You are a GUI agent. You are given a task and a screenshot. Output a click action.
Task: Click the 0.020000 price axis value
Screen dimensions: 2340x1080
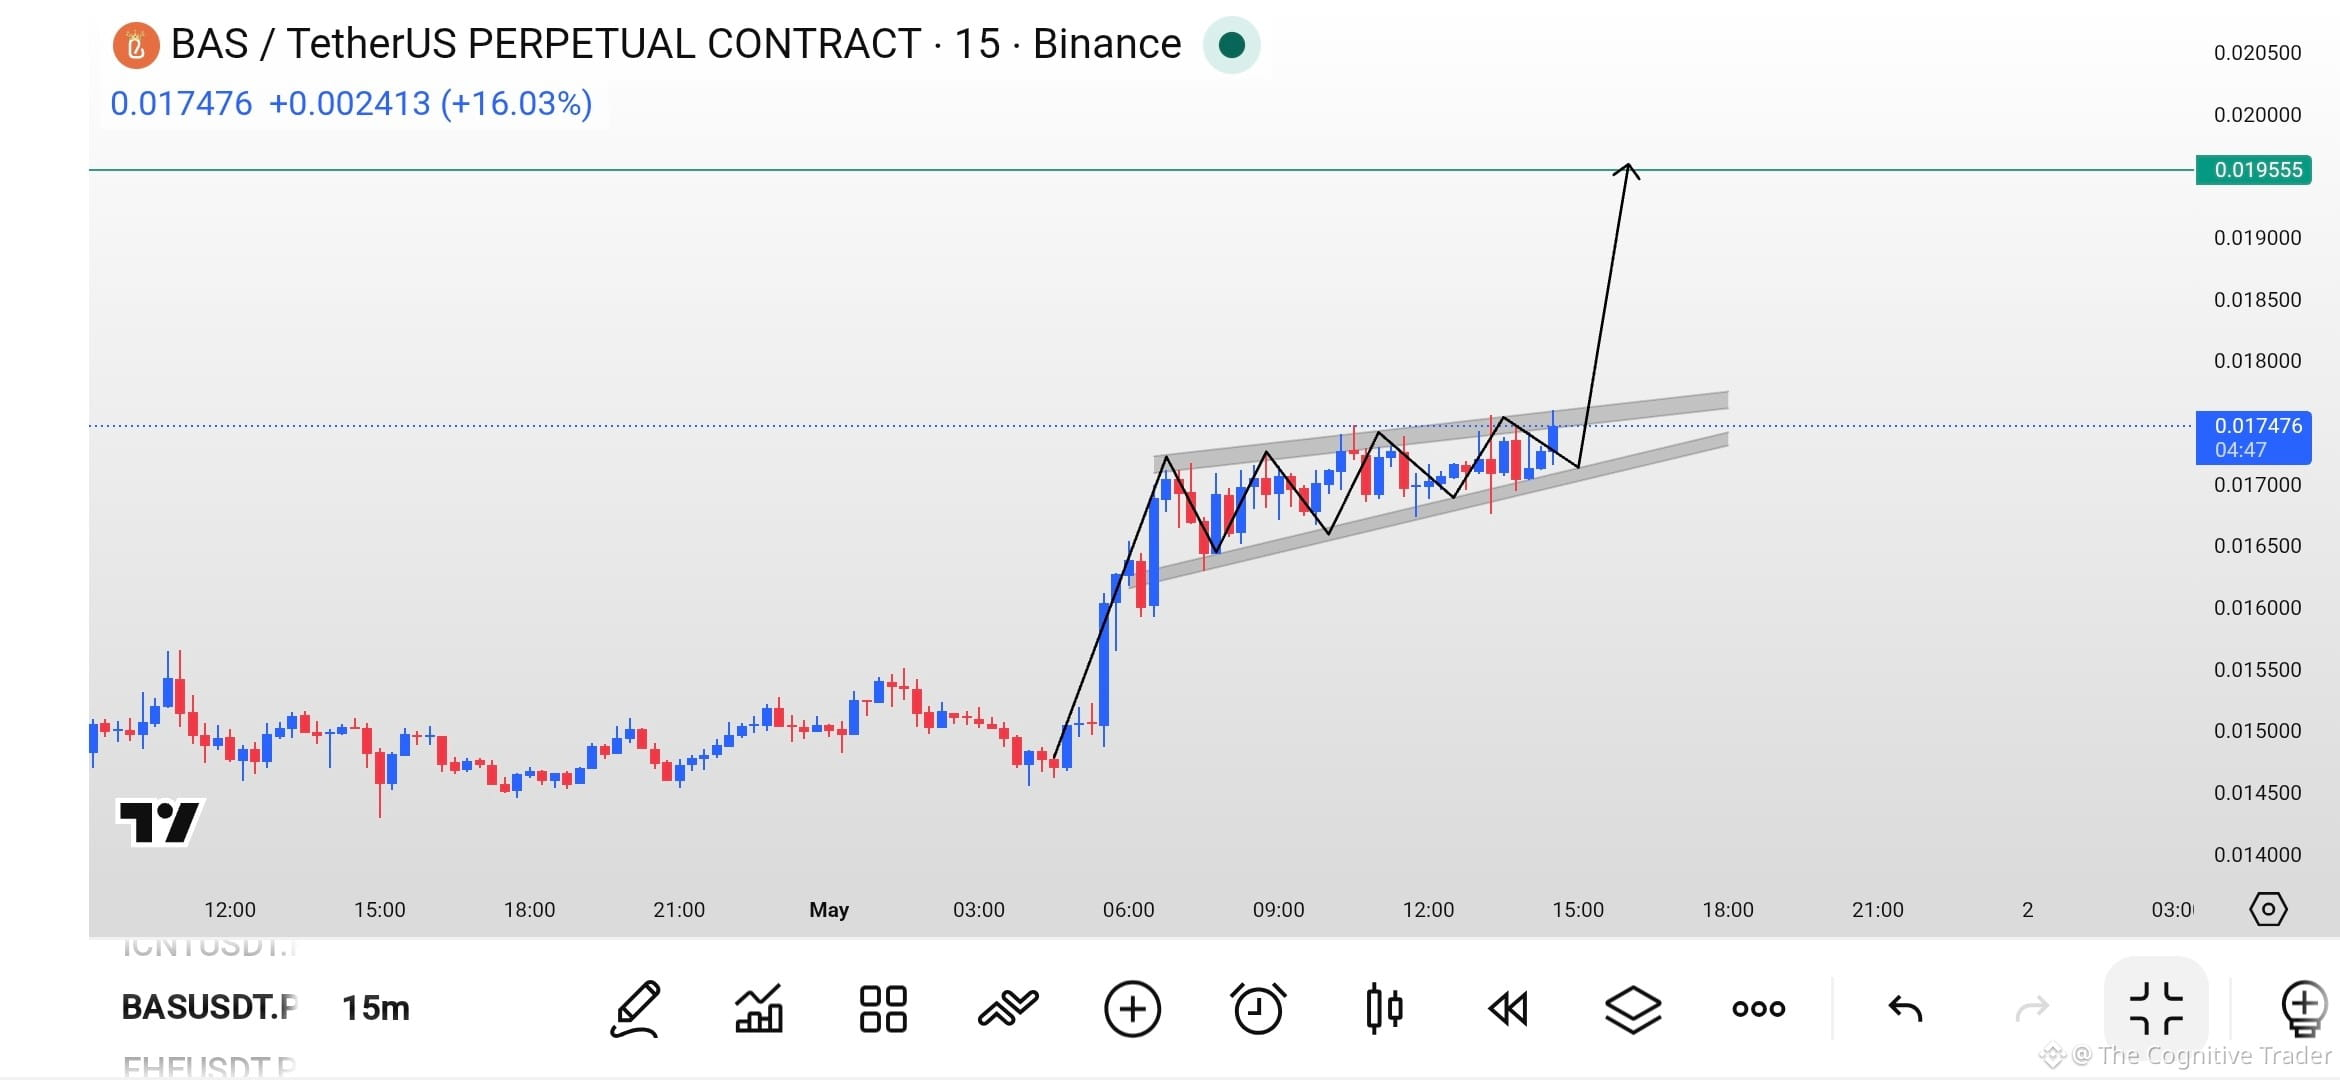pos(2257,115)
